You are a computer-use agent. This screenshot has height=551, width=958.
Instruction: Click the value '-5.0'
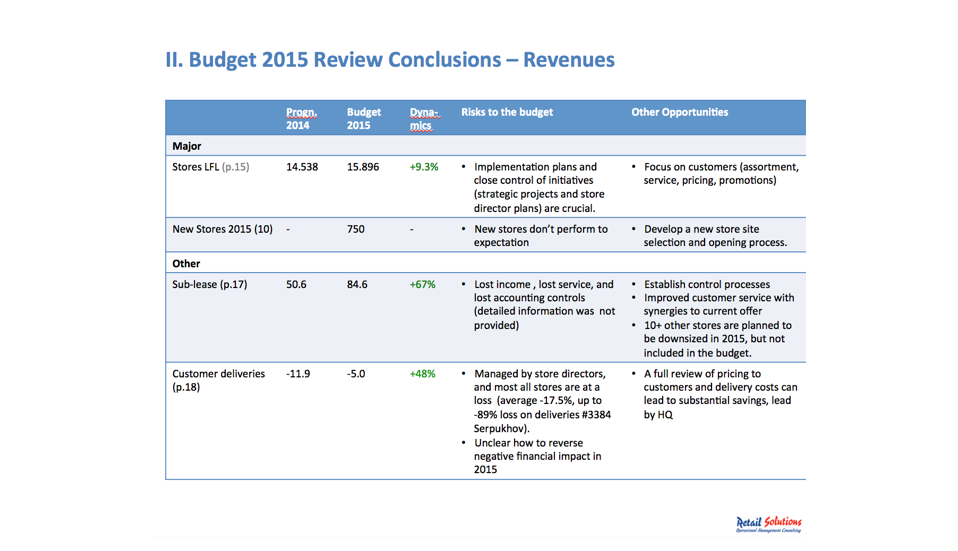[356, 373]
